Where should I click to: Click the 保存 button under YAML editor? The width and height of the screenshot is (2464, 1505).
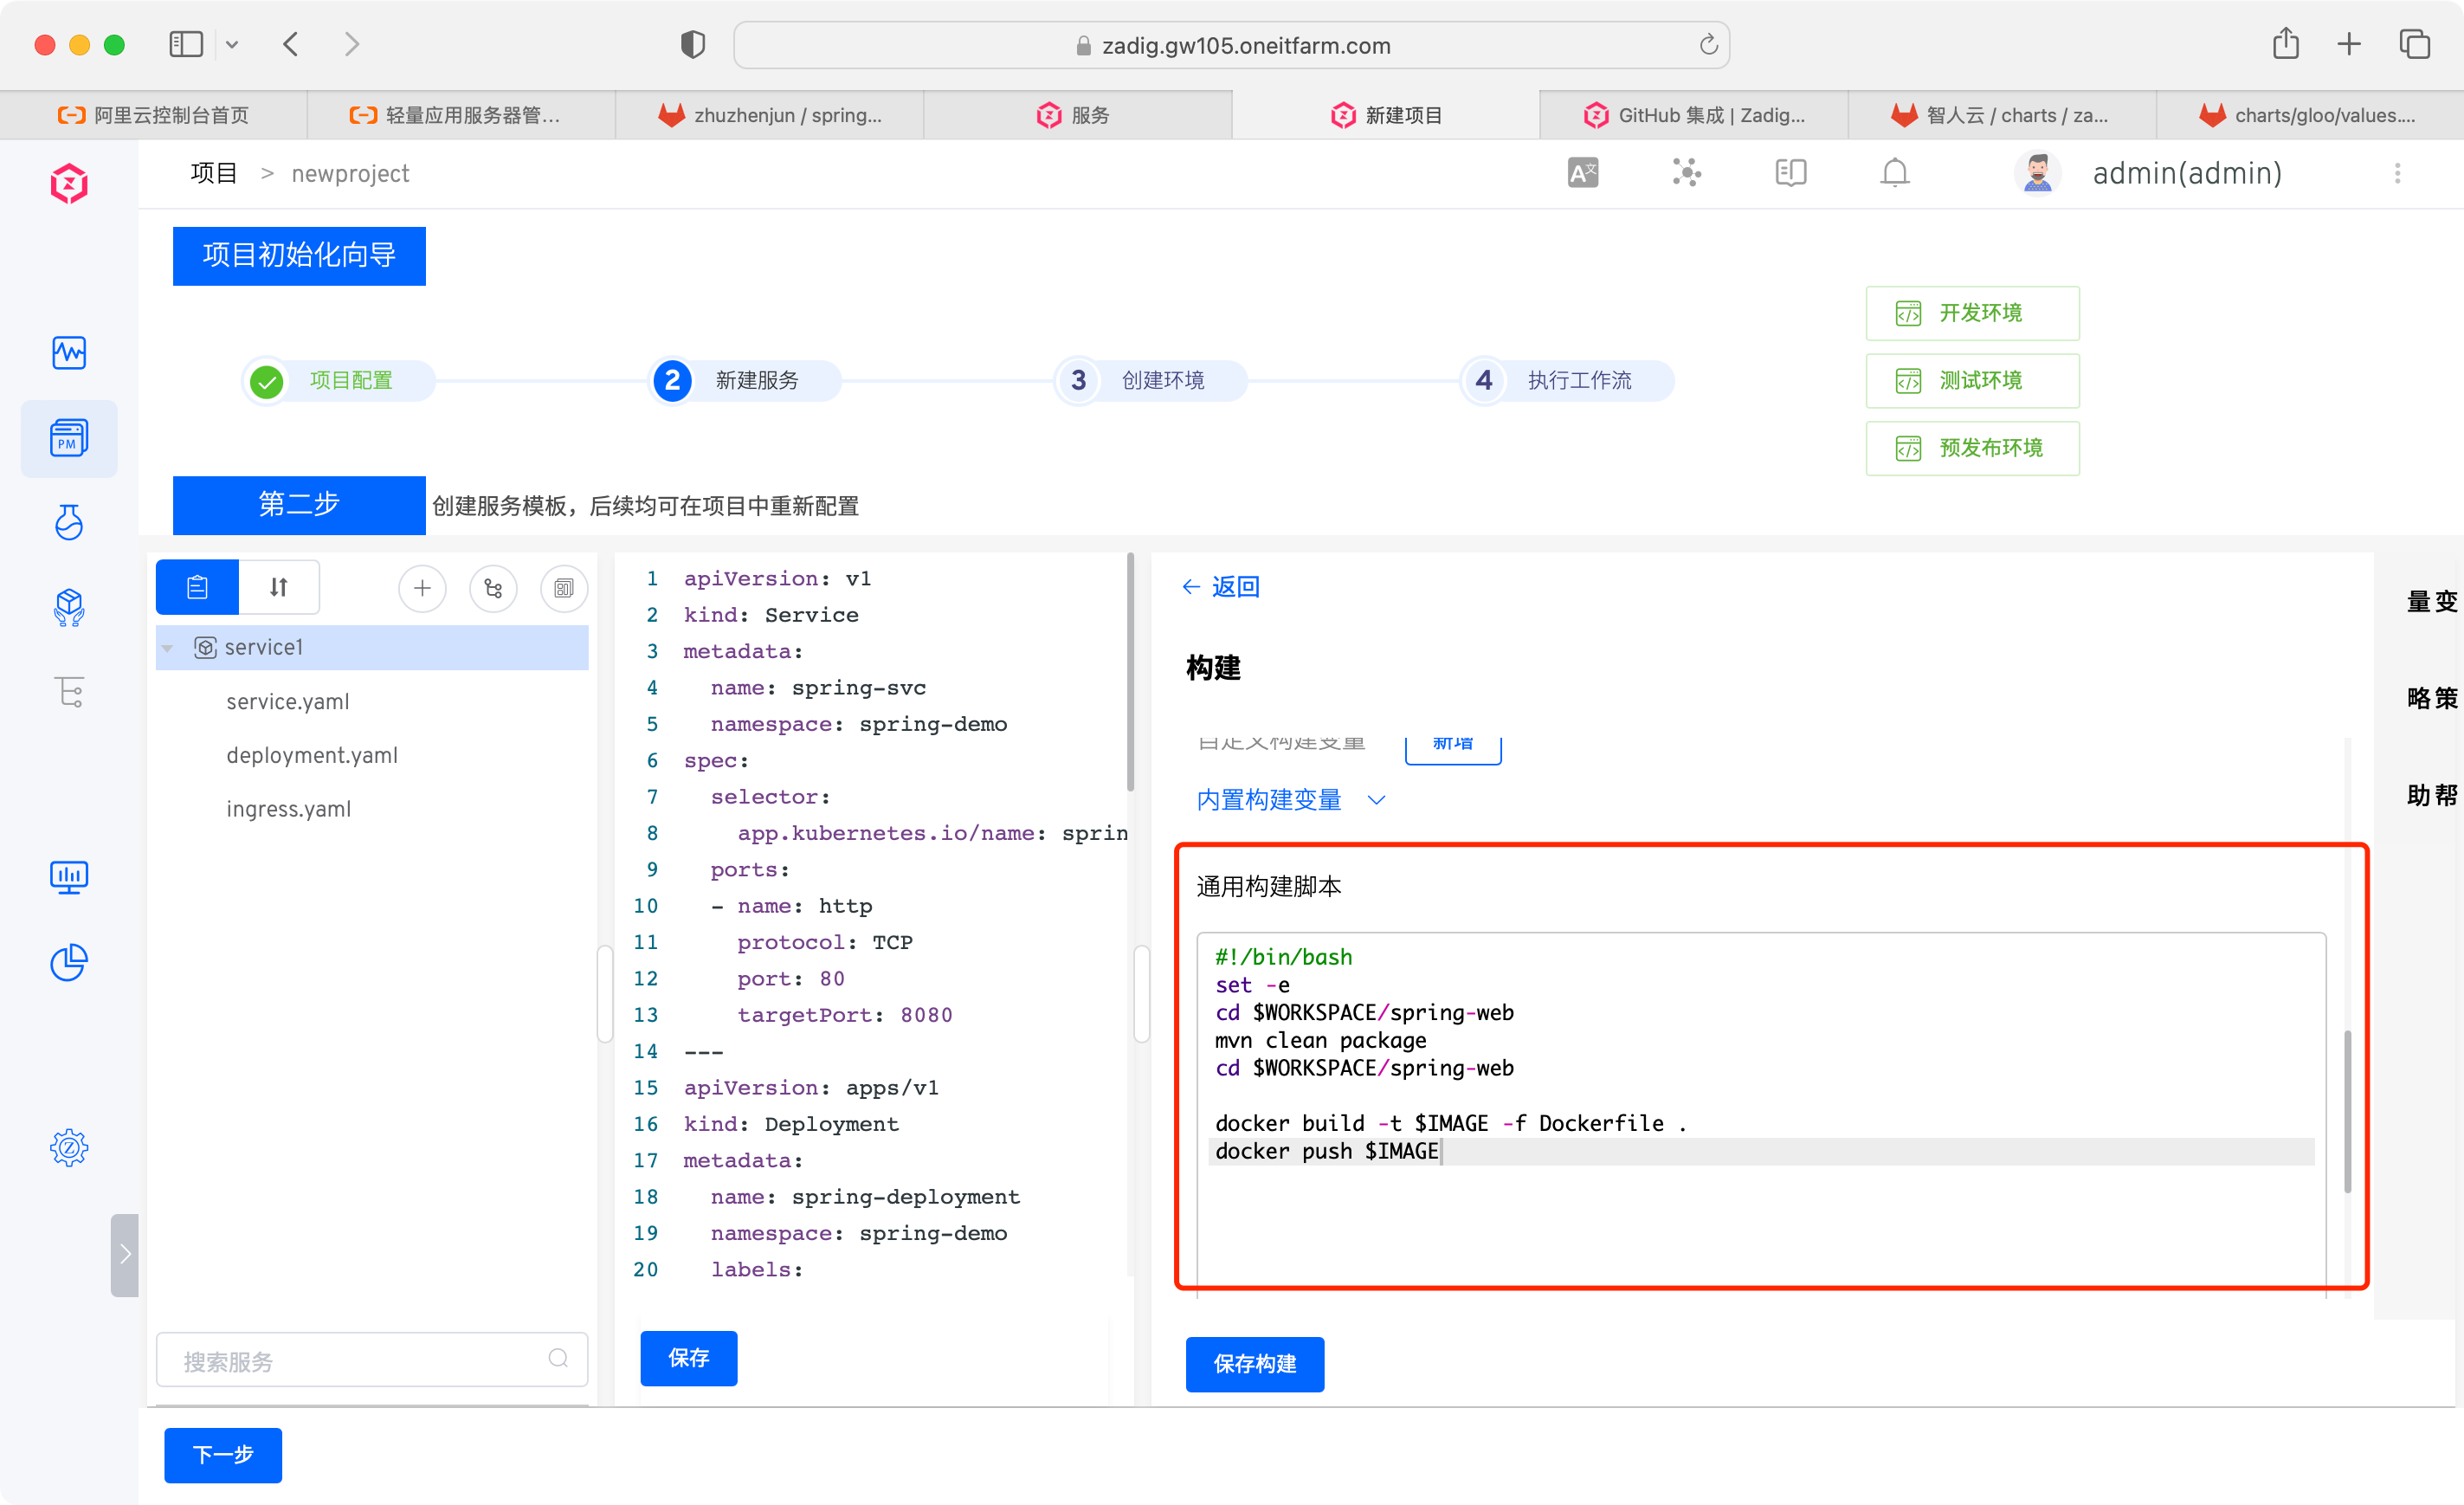689,1358
